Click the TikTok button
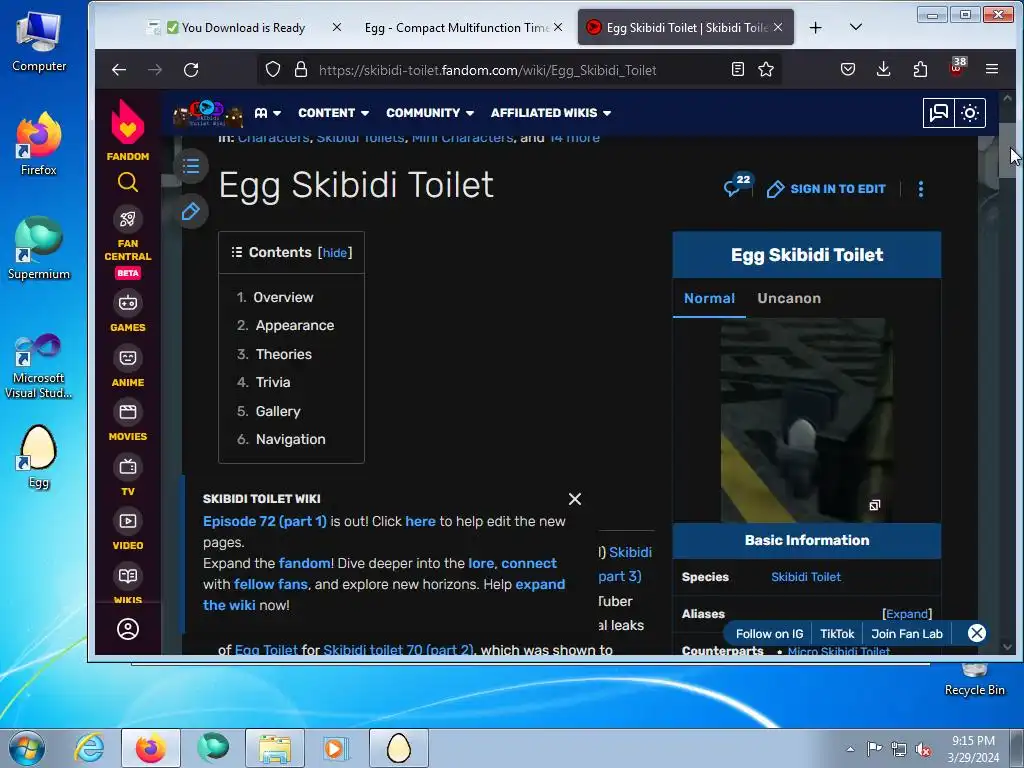Image resolution: width=1024 pixels, height=768 pixels. click(x=837, y=633)
